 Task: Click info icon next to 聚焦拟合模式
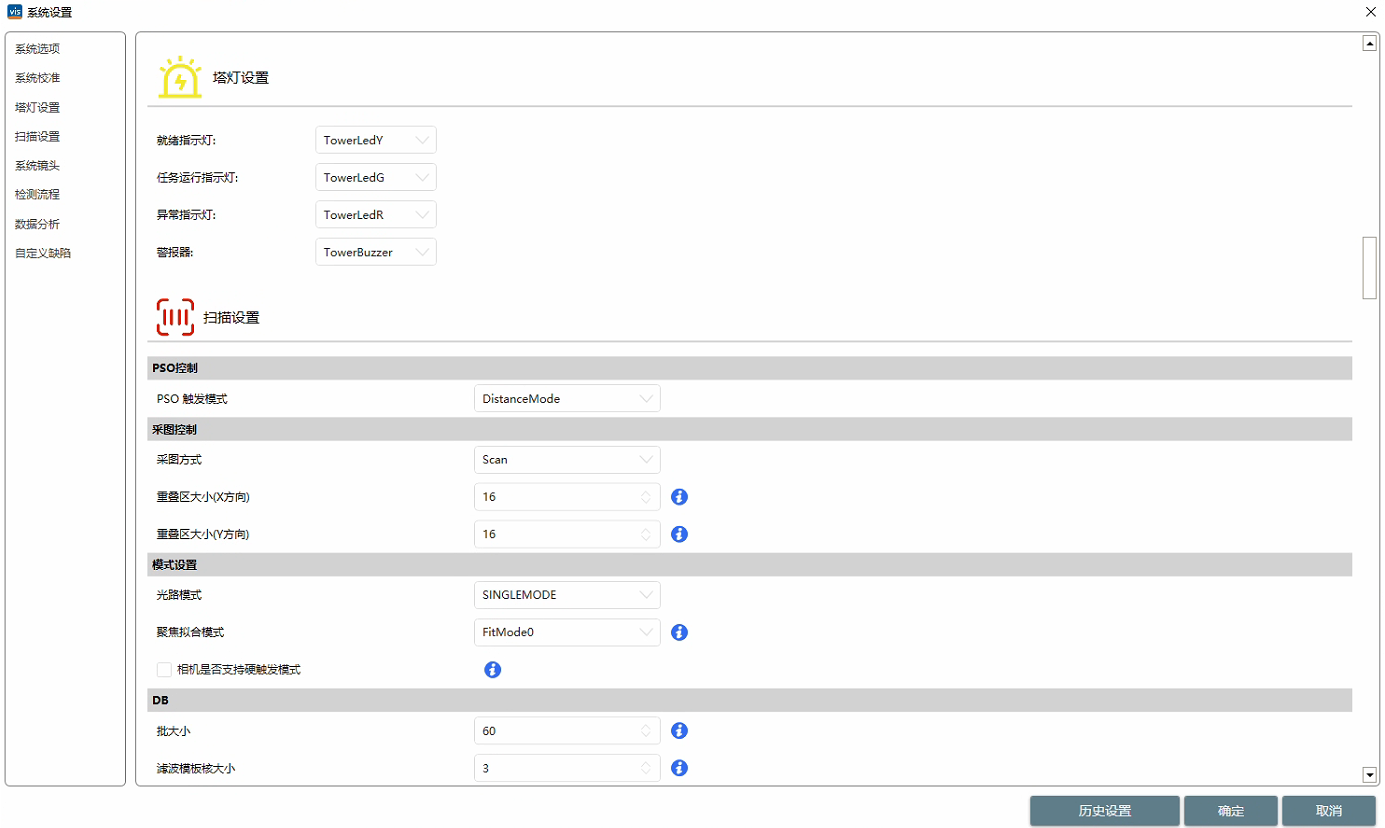click(680, 632)
